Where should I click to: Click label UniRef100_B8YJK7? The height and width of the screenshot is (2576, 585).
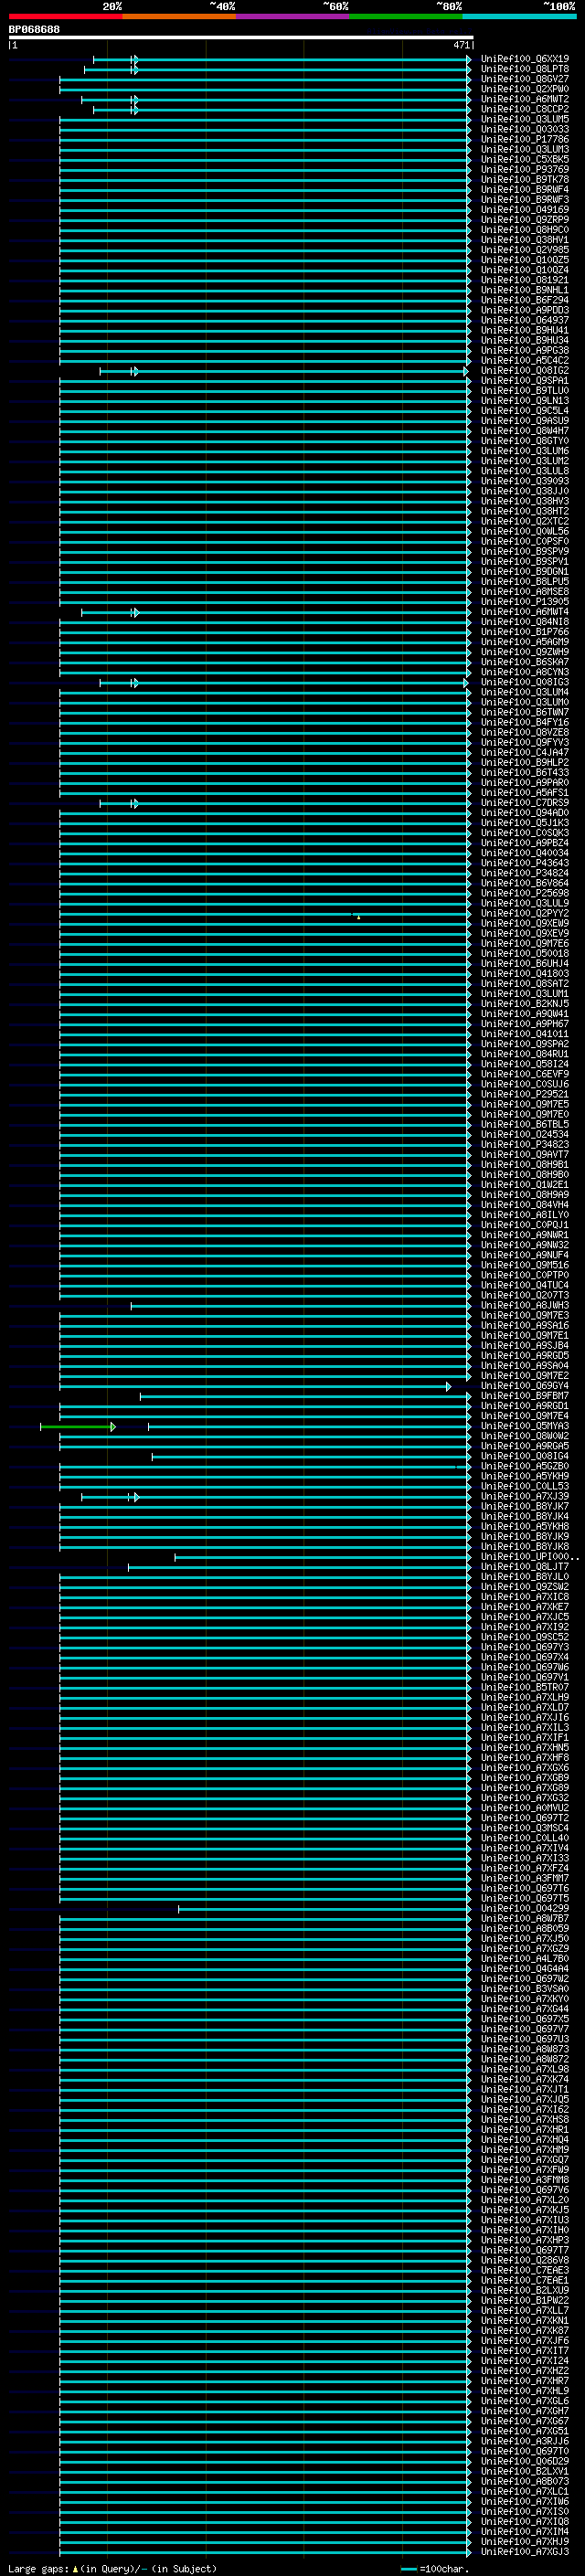[x=525, y=1506]
